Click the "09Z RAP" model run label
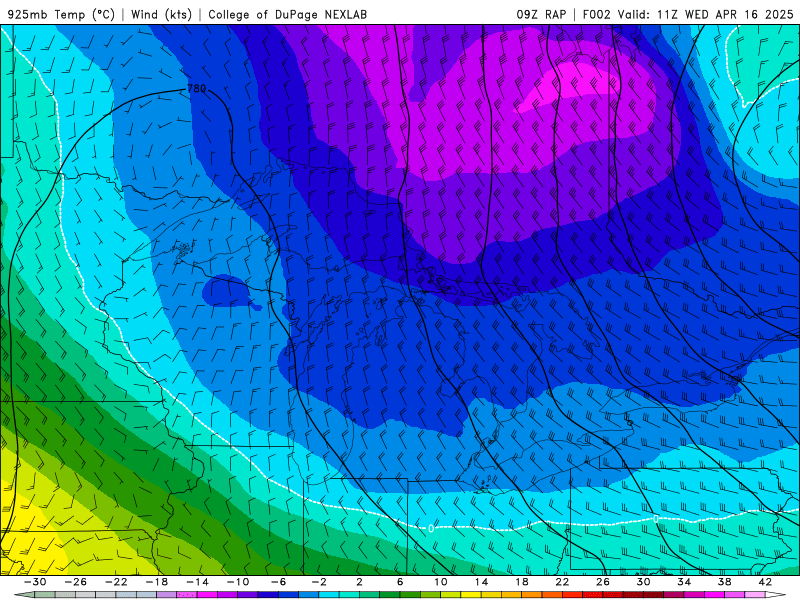 [541, 14]
